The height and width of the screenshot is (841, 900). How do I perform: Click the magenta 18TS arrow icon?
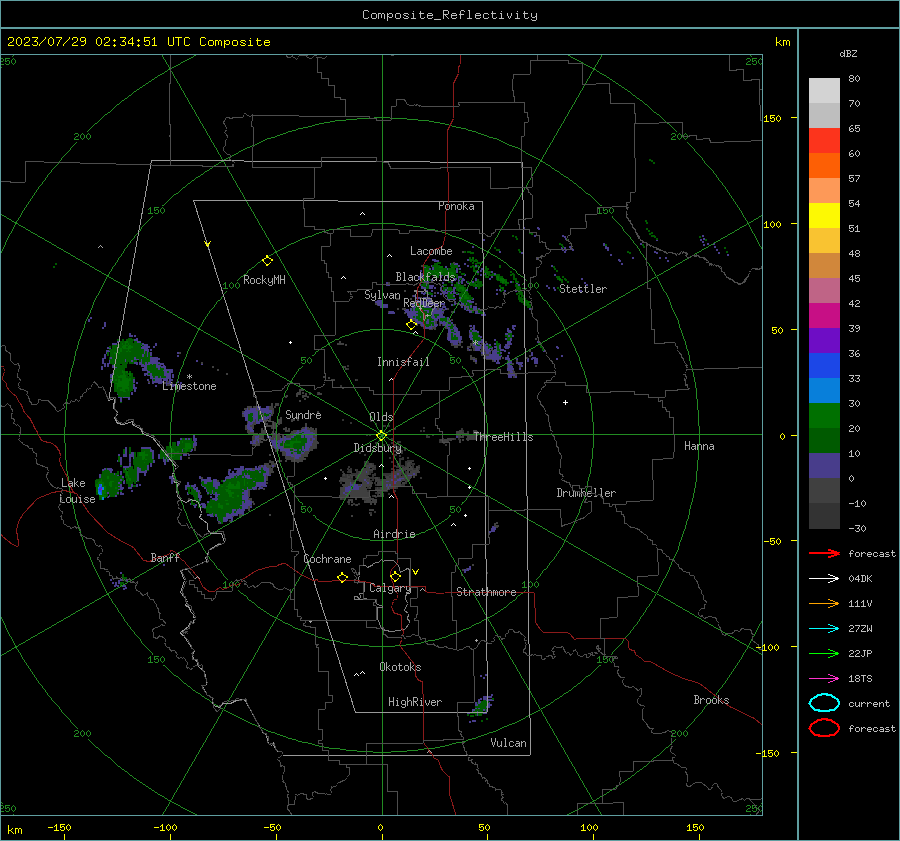point(824,679)
